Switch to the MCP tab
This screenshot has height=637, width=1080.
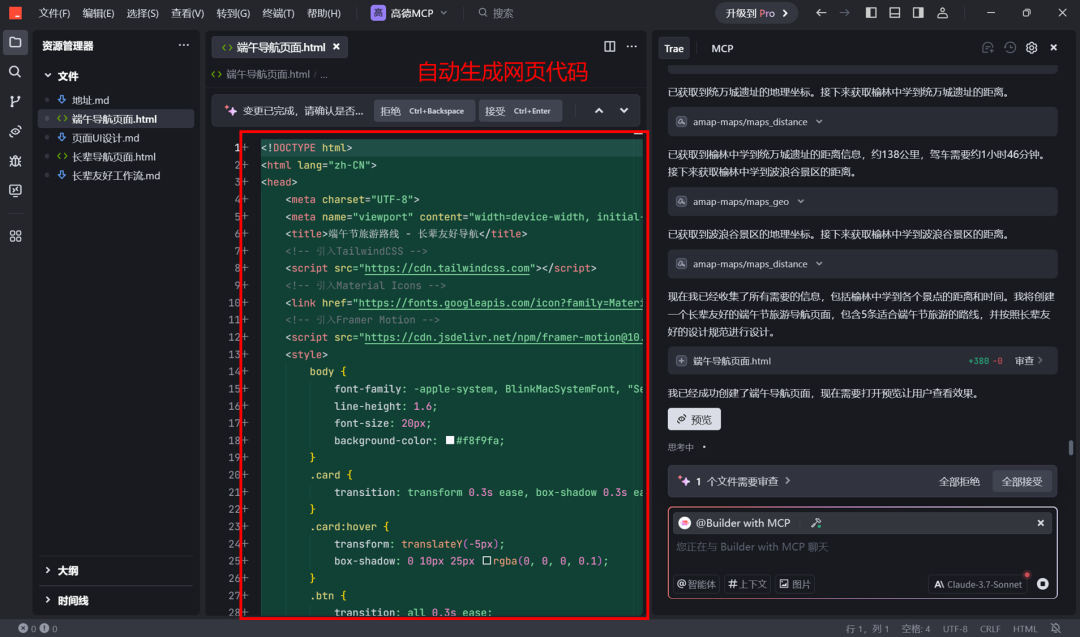point(722,48)
